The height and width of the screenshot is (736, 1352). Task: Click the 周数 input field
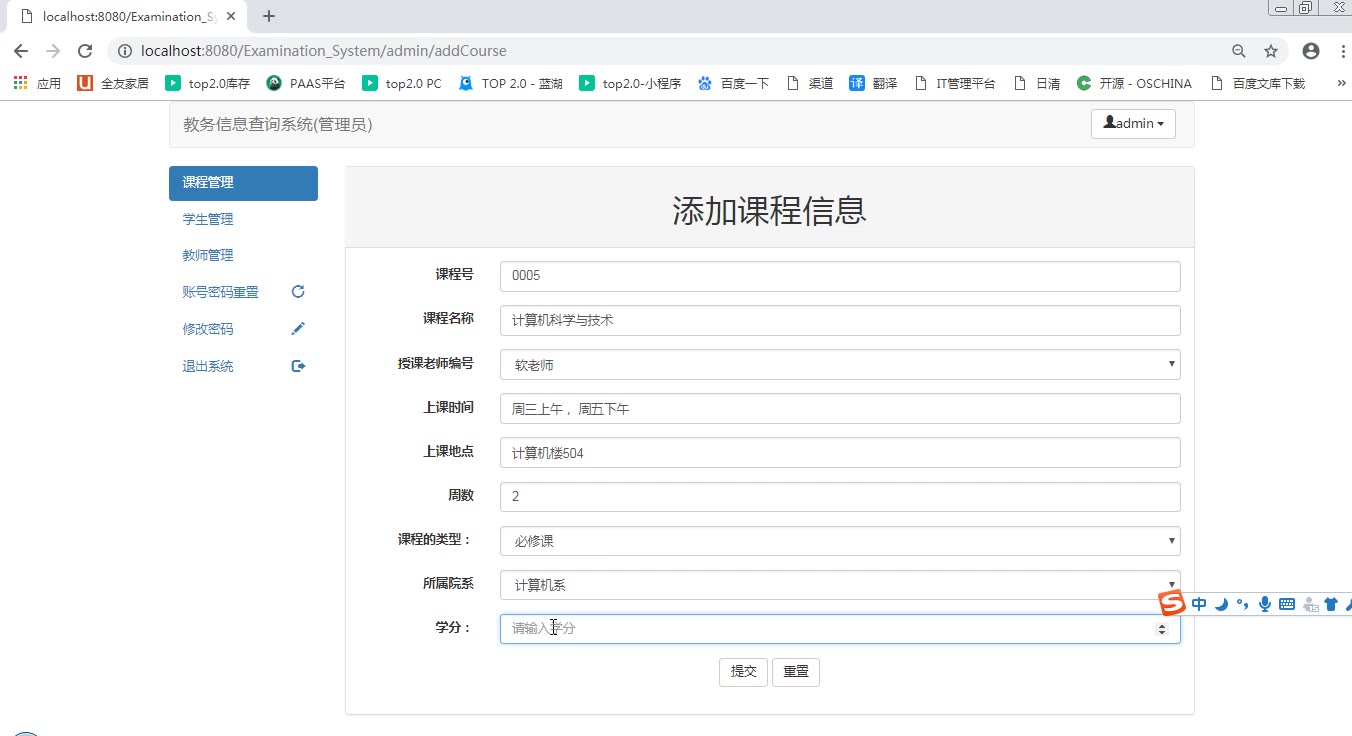[840, 496]
